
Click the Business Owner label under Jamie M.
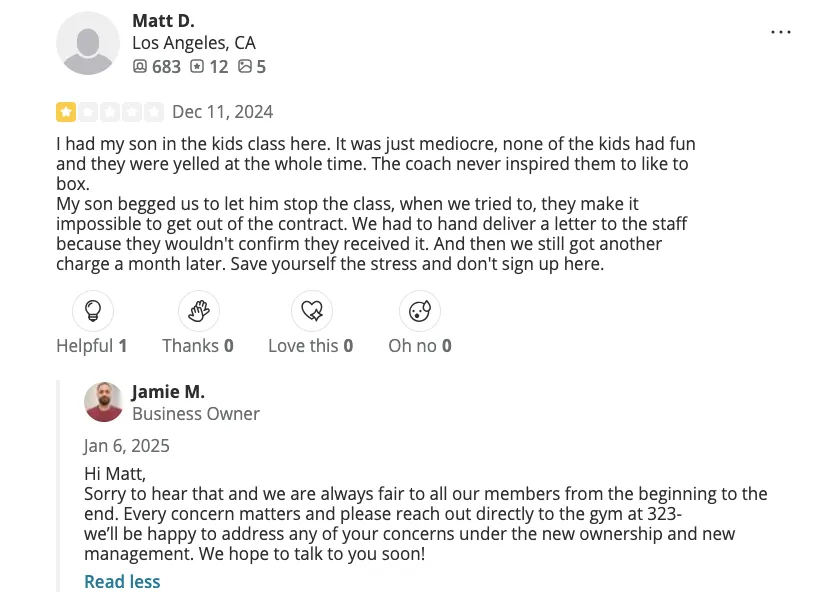point(196,414)
